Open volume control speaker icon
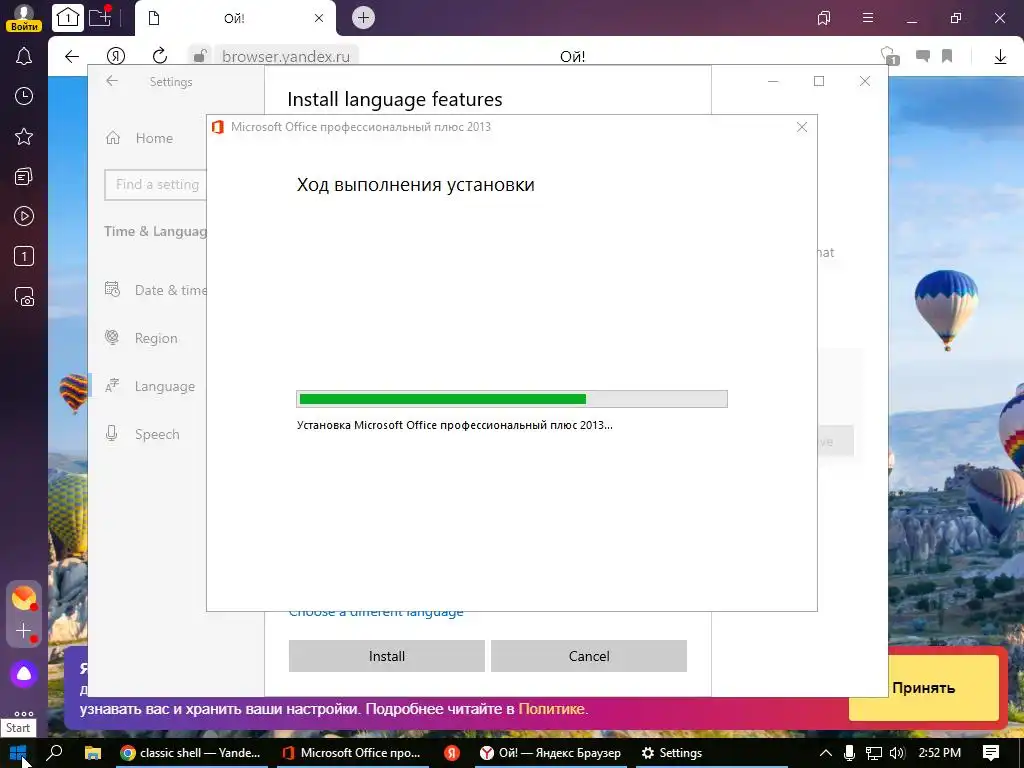Screen dimensions: 1024x768 [897, 753]
